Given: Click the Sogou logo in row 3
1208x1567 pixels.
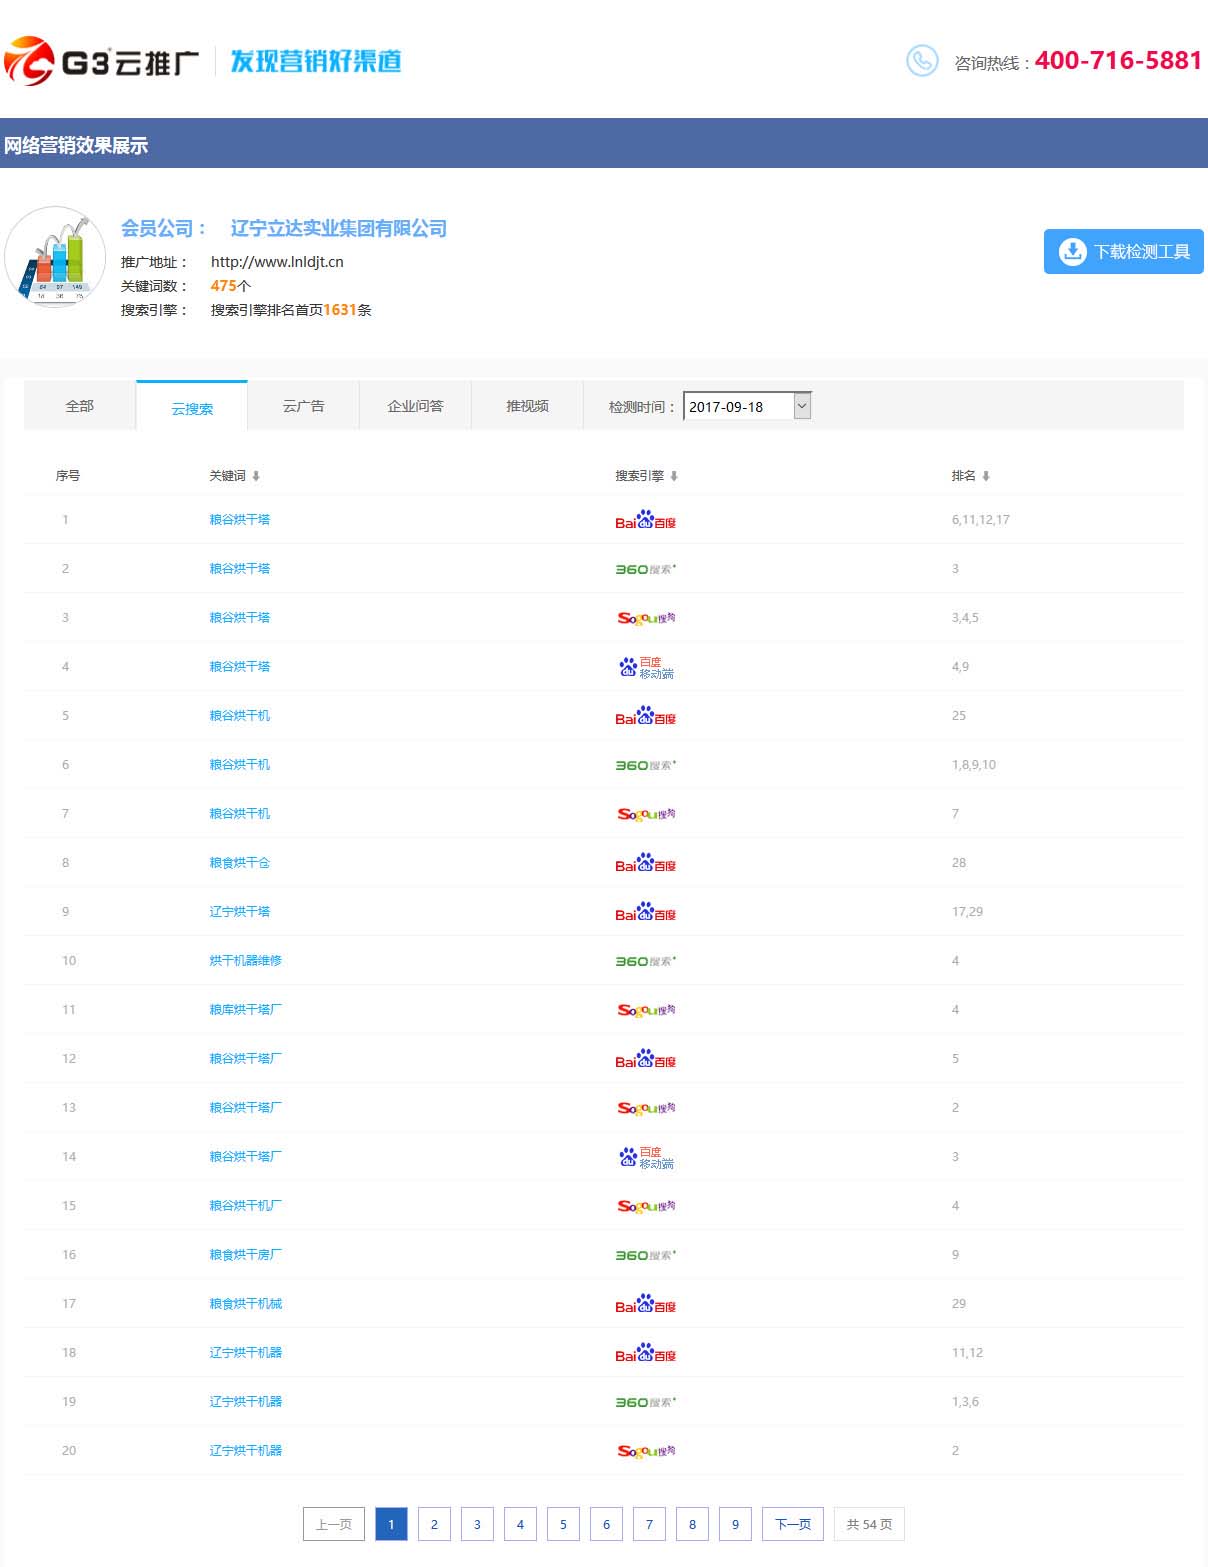Looking at the screenshot, I should (x=645, y=618).
